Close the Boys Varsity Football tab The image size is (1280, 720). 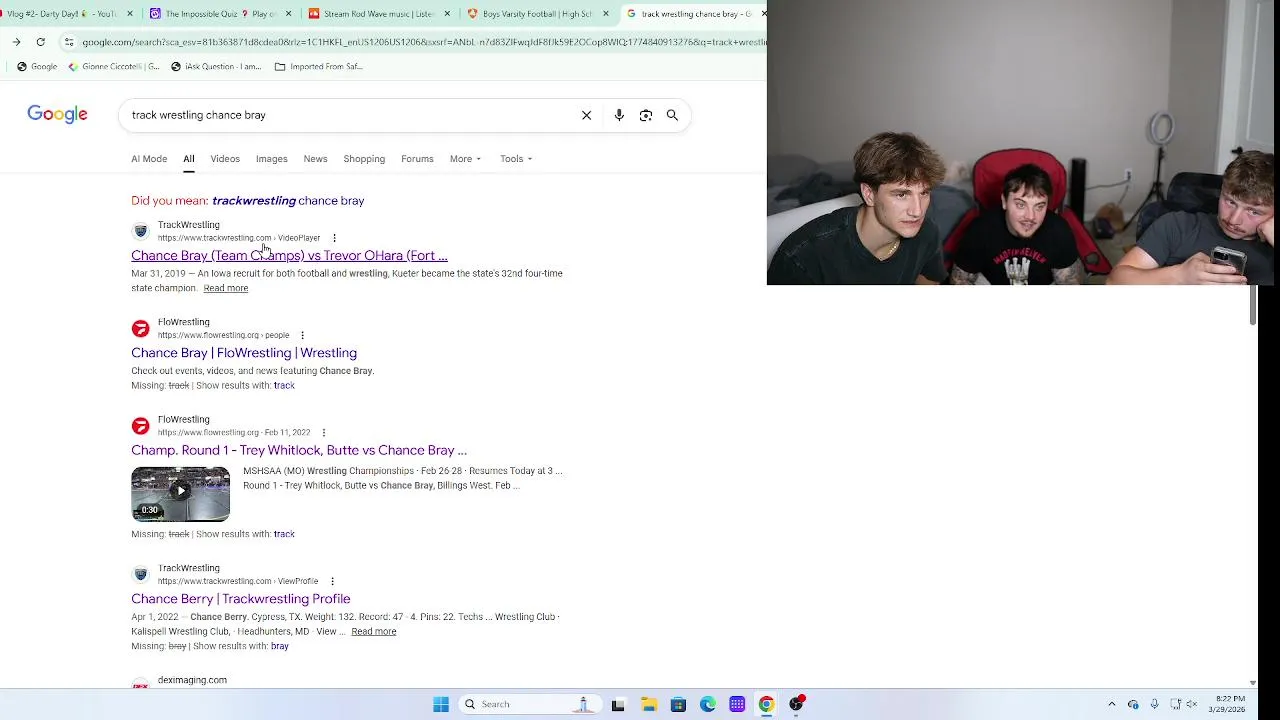click(x=605, y=14)
